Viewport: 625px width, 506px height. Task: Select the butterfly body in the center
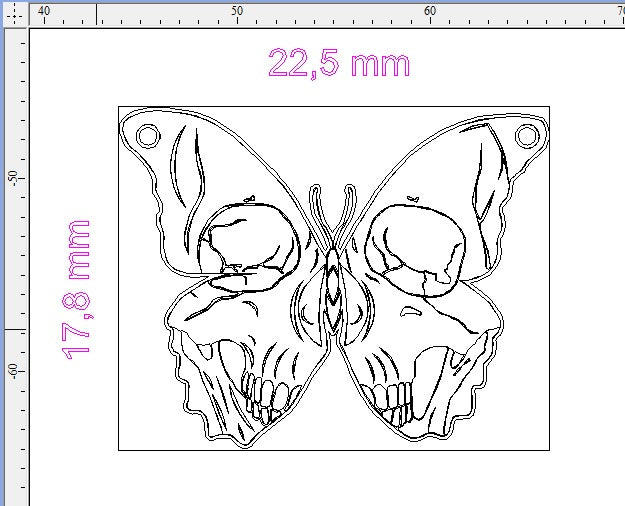[333, 291]
